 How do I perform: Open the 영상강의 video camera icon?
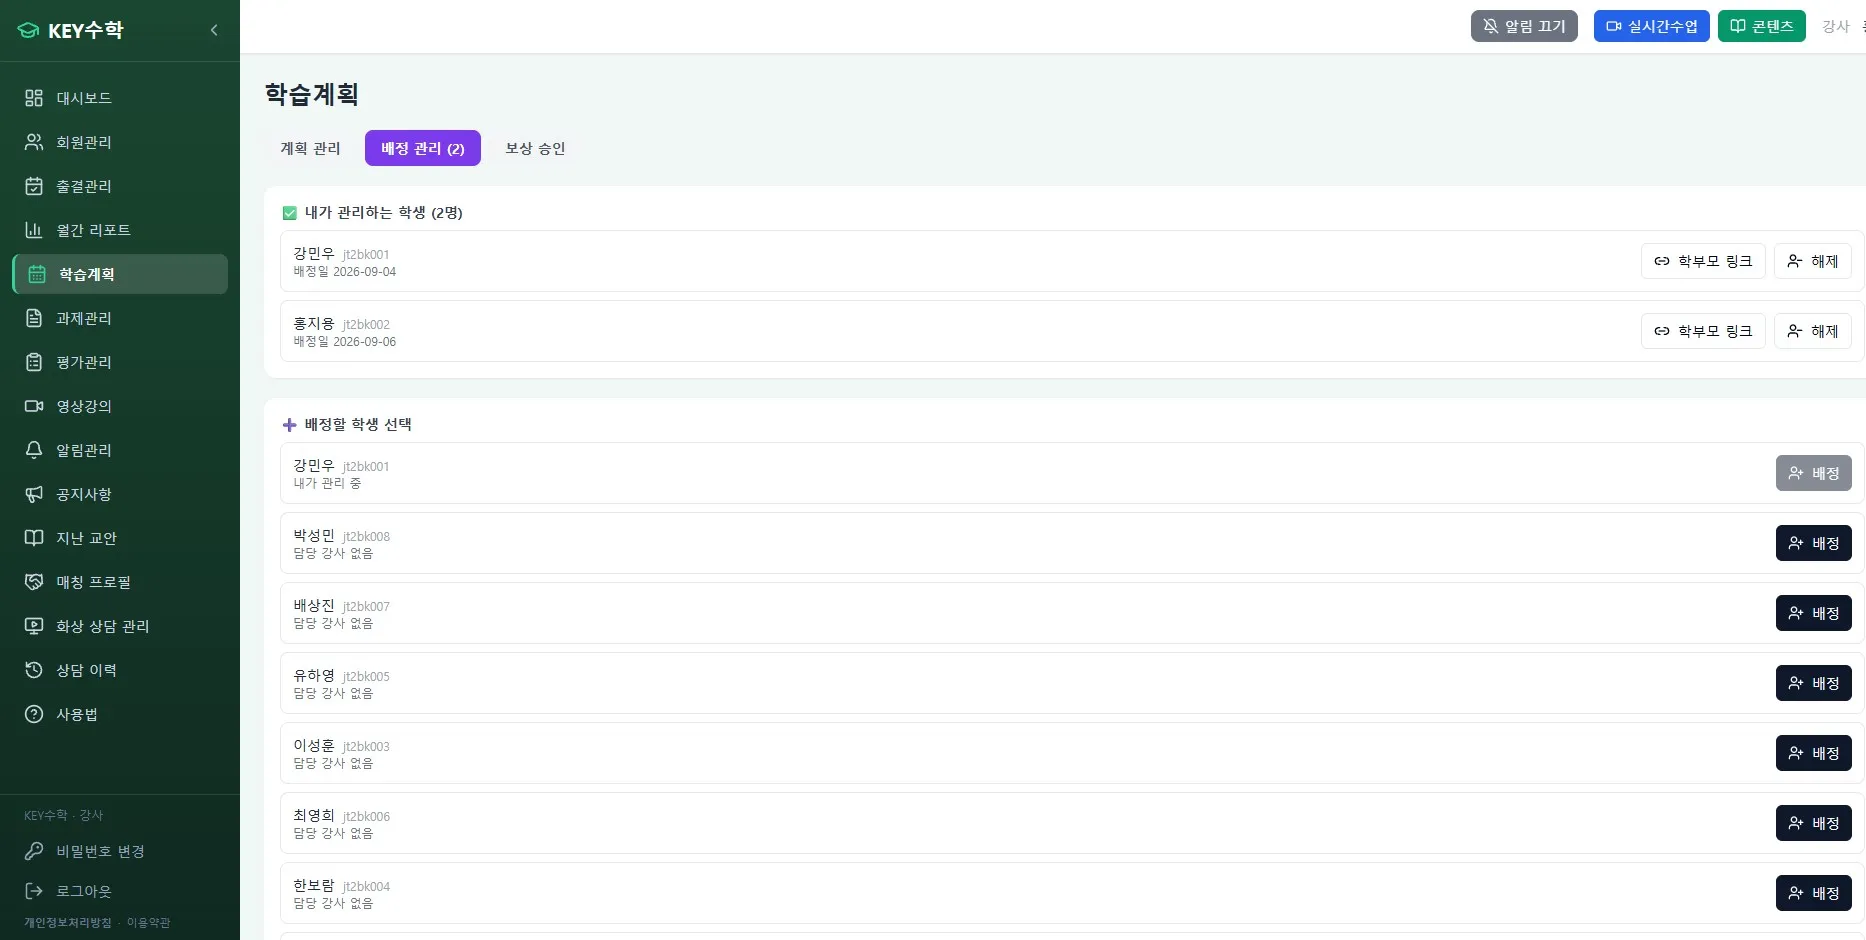[x=34, y=406]
